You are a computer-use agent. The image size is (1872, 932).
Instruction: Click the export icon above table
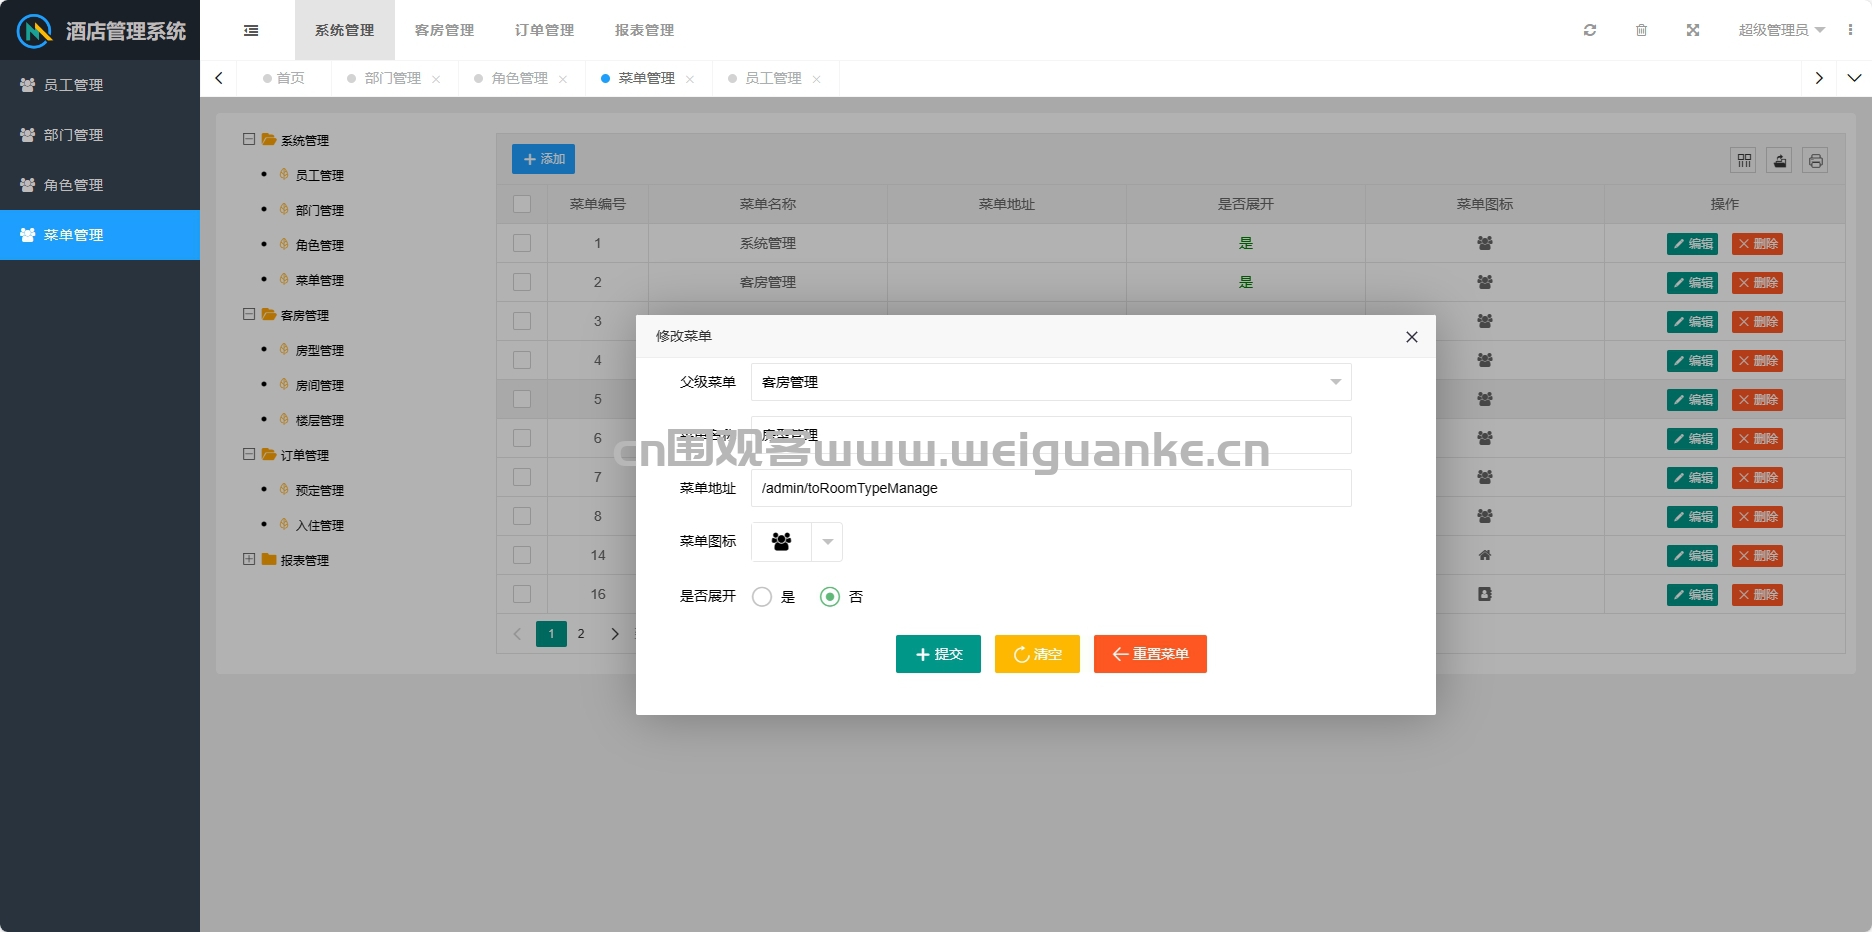click(x=1780, y=160)
